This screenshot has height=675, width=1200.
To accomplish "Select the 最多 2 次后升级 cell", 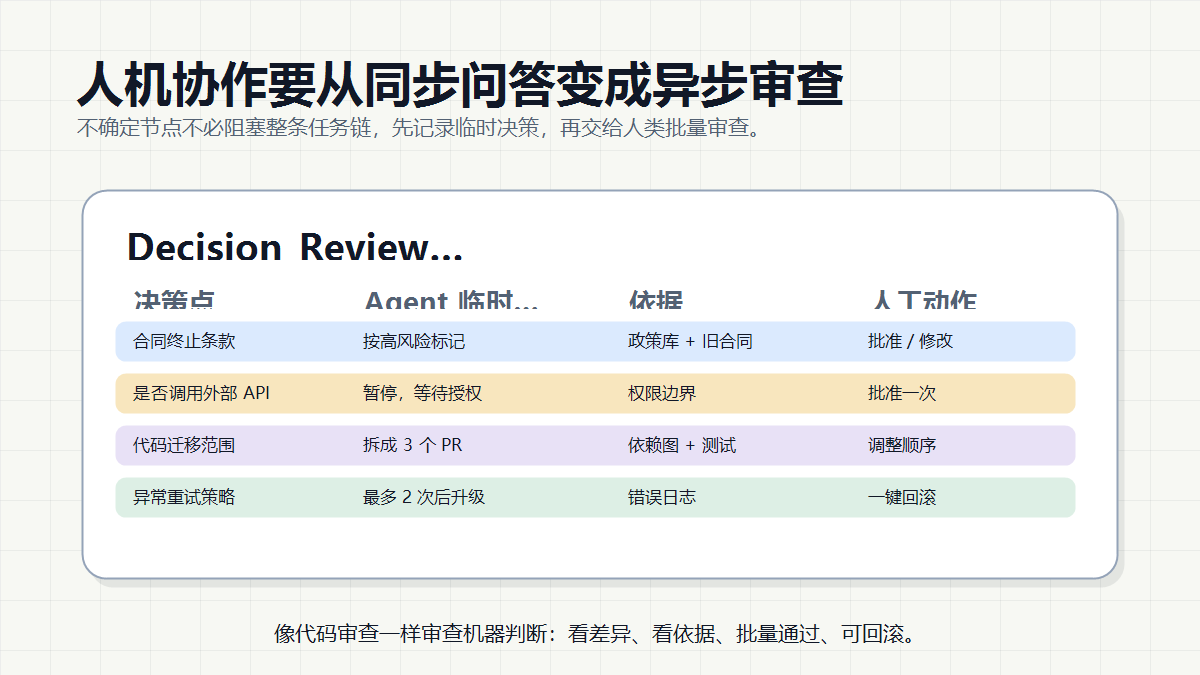I will [424, 497].
